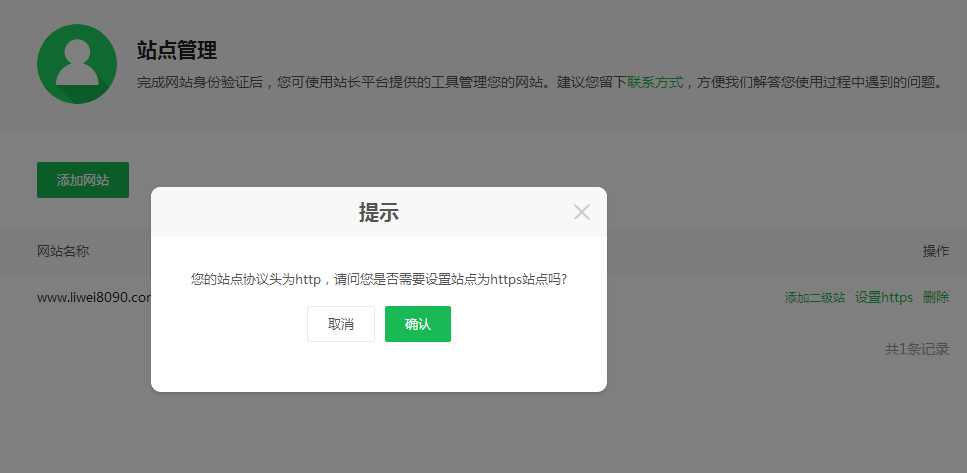Click the 共1条记录 record count
The image size is (967, 473).
point(917,349)
